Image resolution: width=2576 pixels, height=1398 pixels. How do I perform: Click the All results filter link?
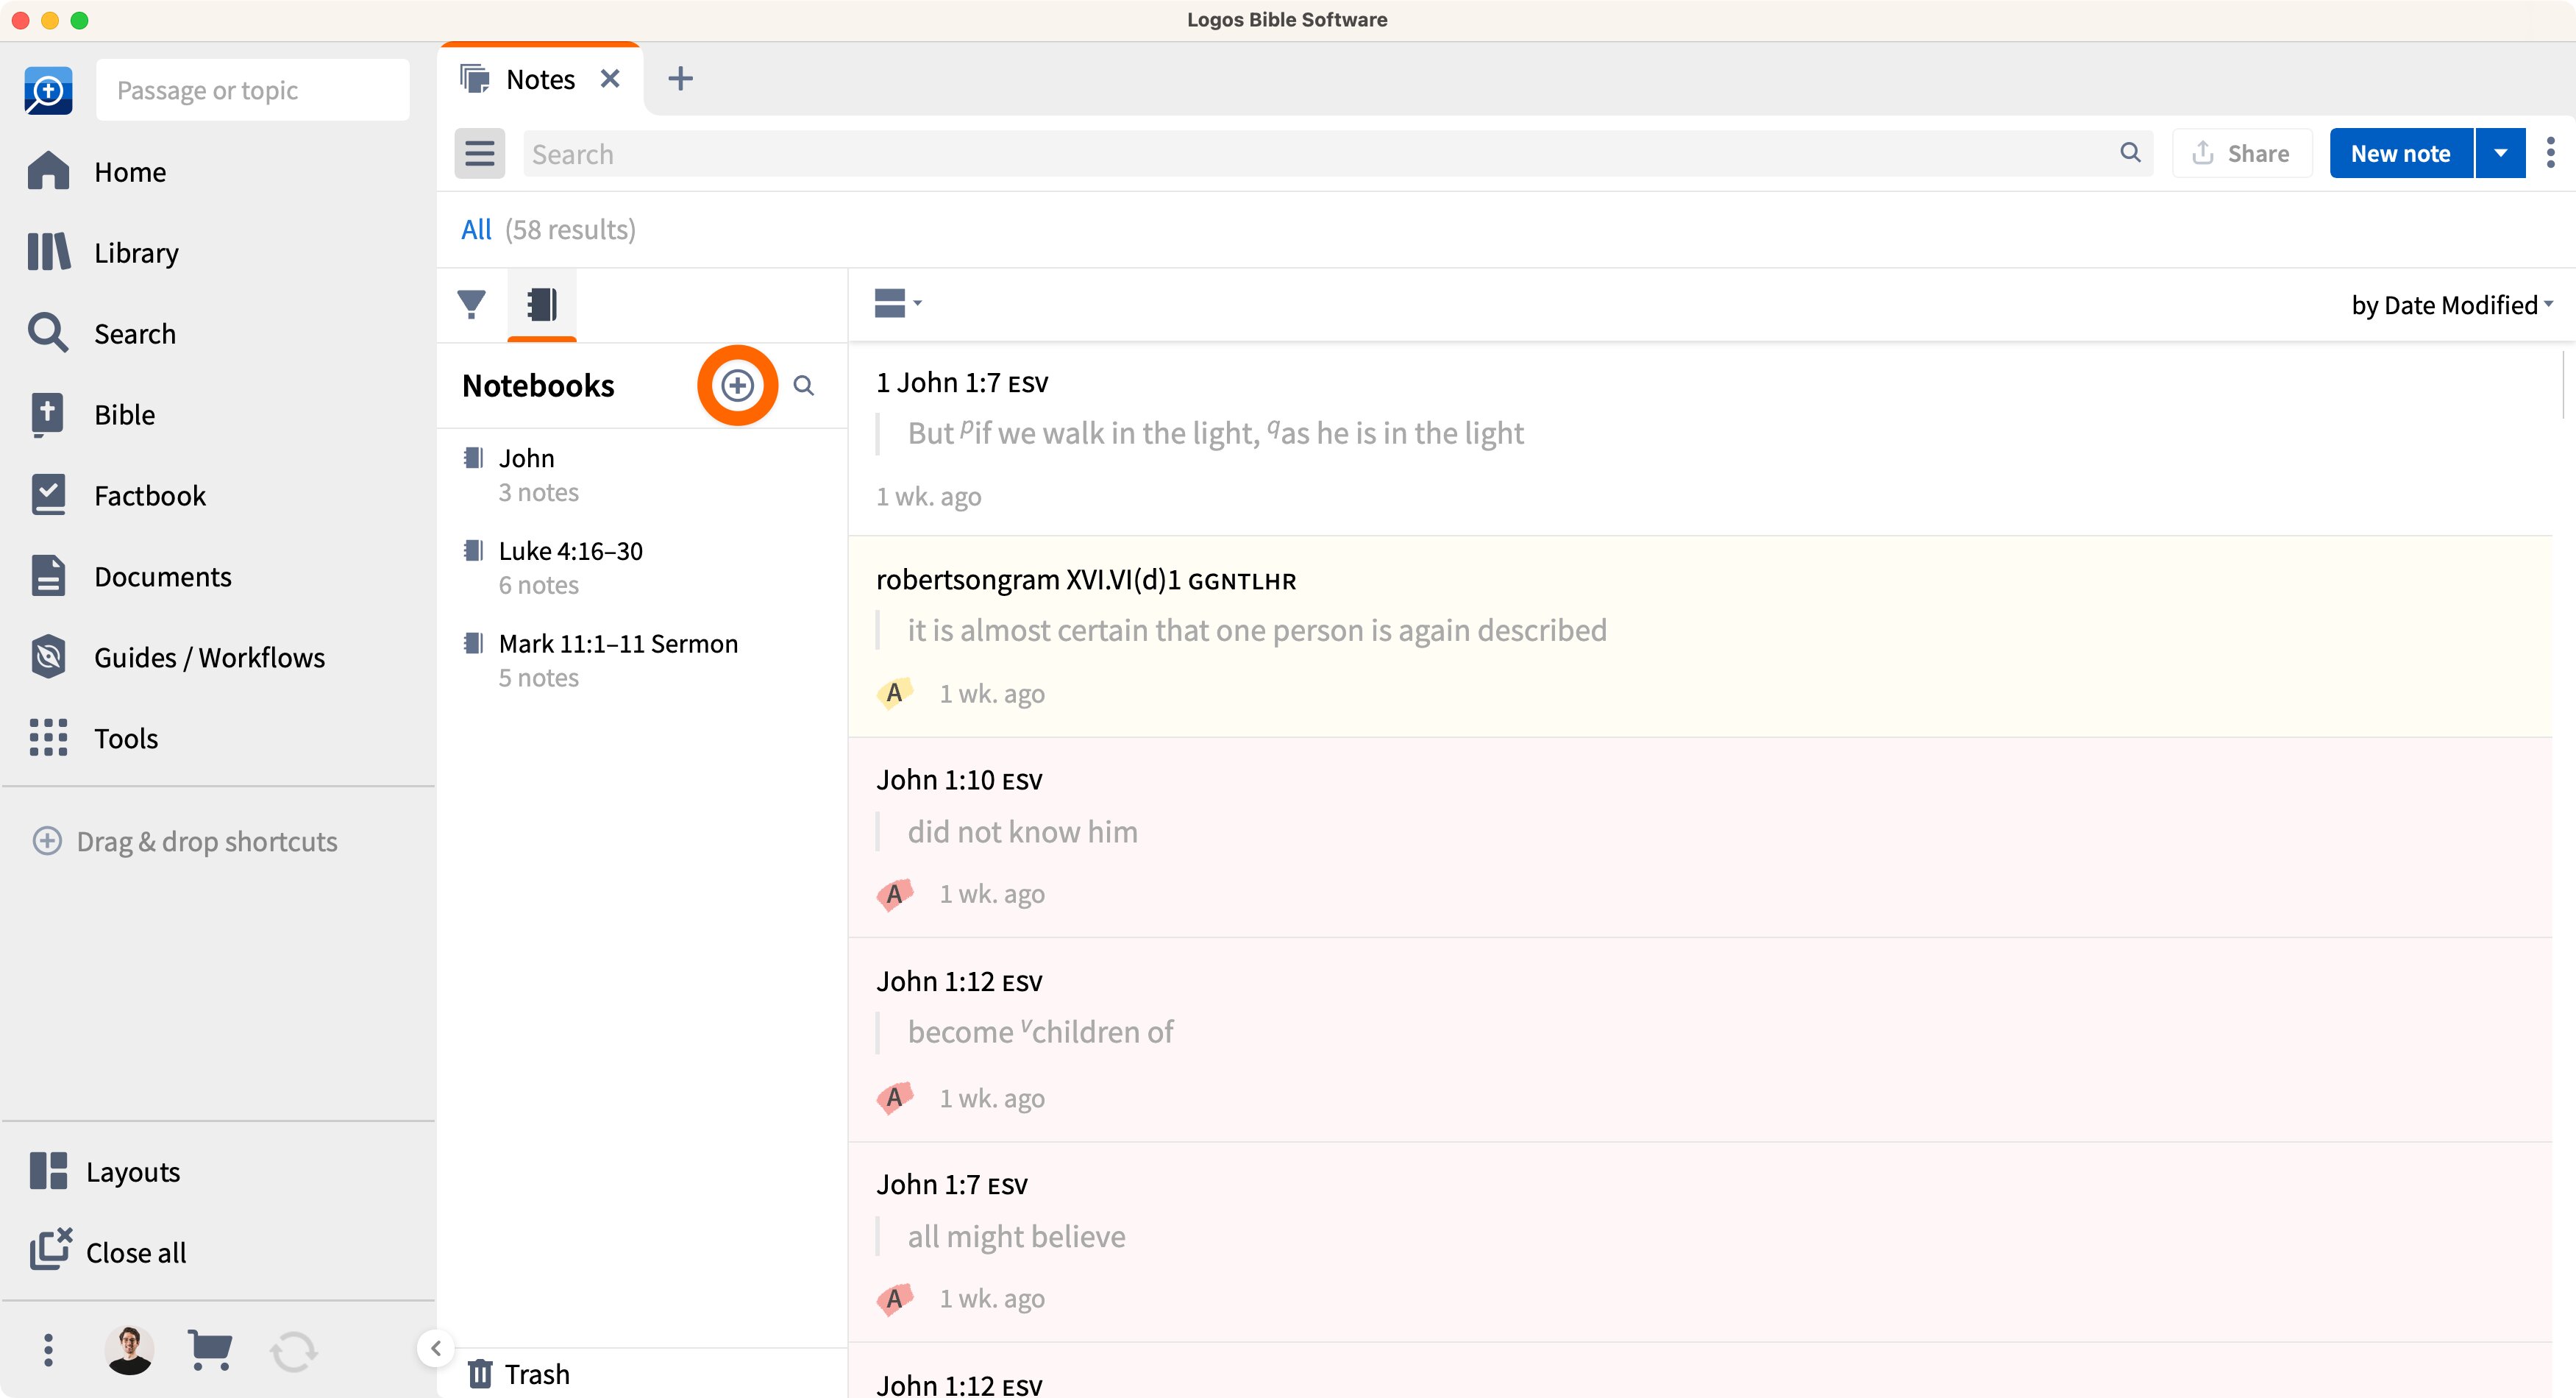click(x=476, y=229)
